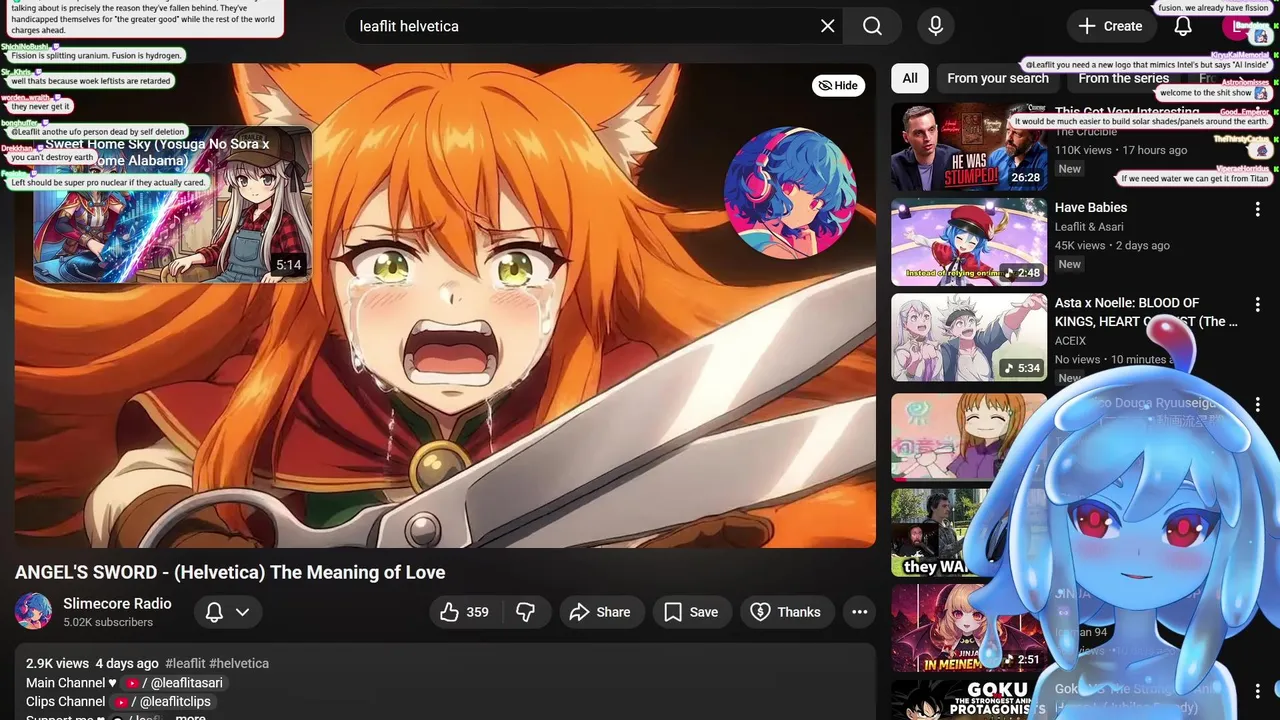
Task: Start voice search with the microphone icon
Action: pyautogui.click(x=935, y=26)
